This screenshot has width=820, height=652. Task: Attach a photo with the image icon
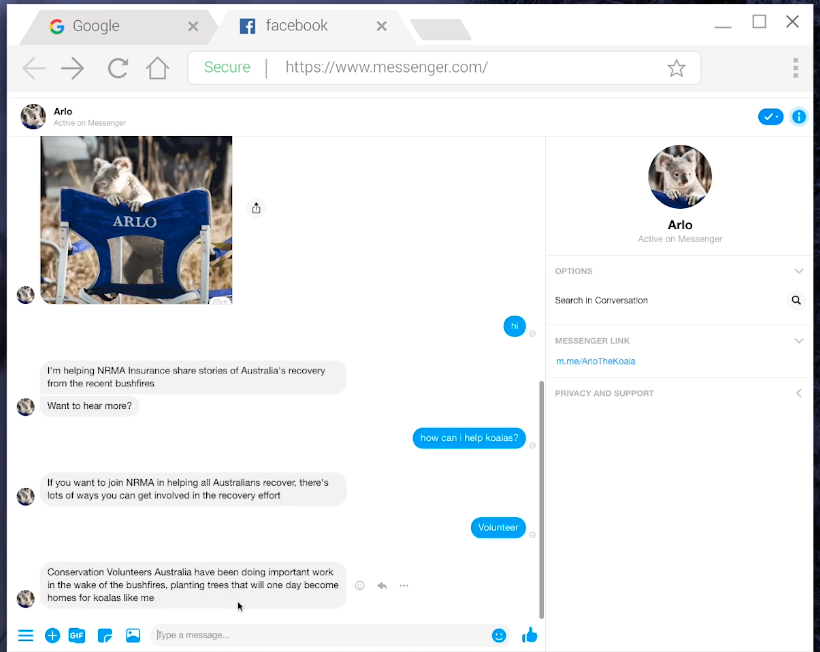pos(133,635)
